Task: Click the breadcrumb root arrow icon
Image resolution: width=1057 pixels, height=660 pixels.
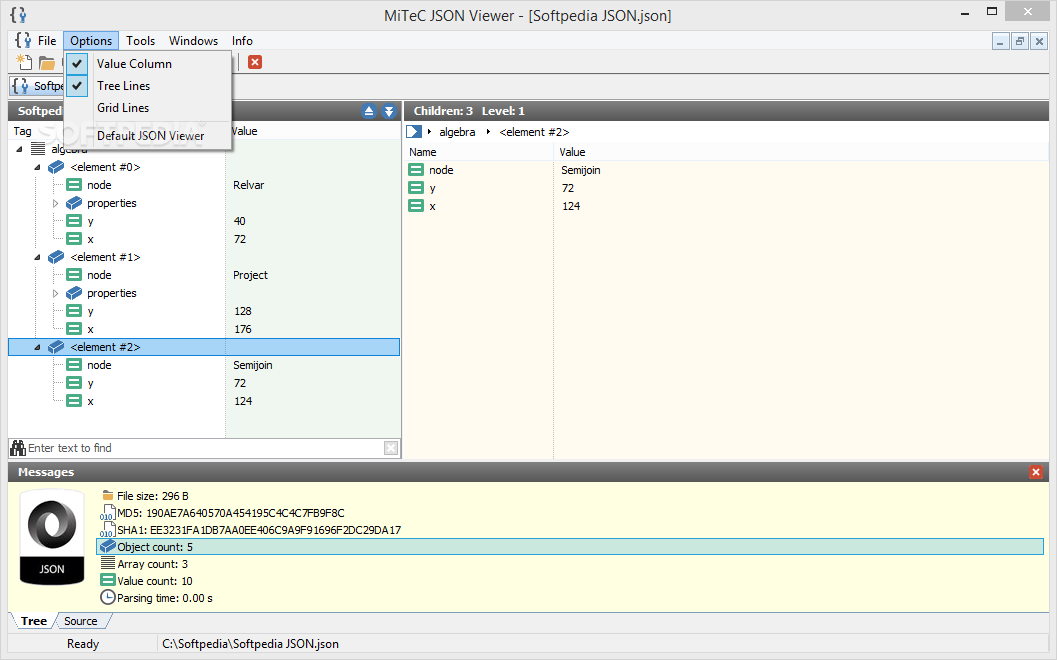Action: [414, 131]
